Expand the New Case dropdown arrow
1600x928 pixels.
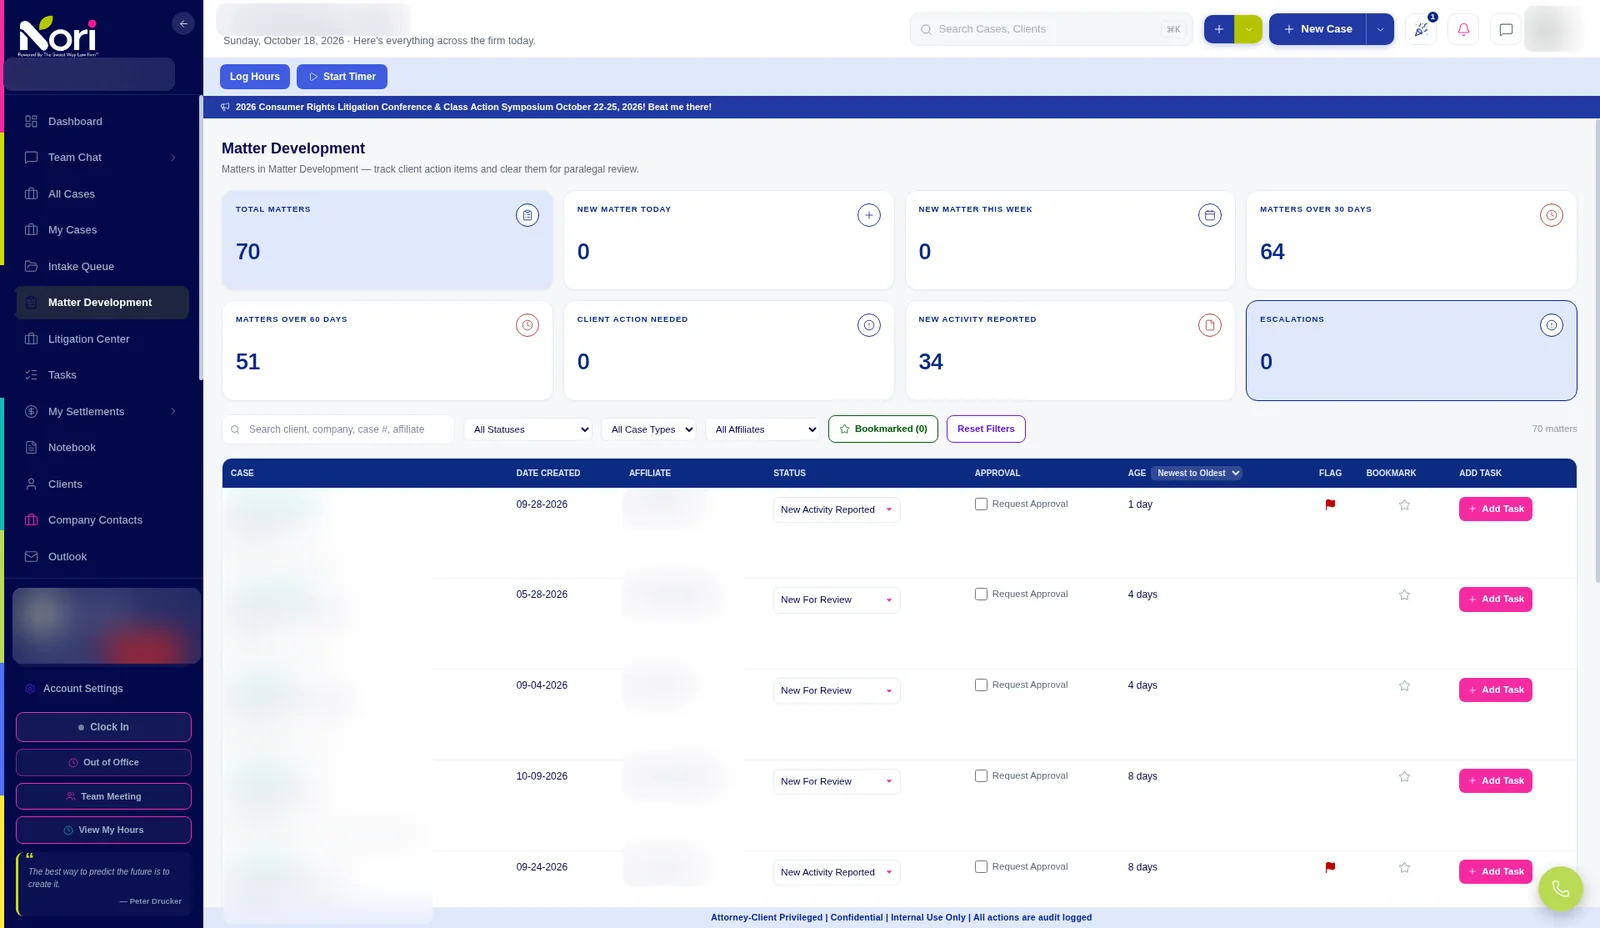pyautogui.click(x=1380, y=29)
